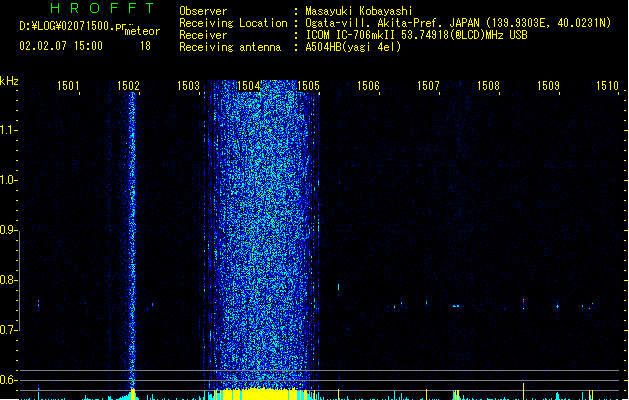Screen dimensions: 629x400
Task: Click the meteor count value 18
Action: pyautogui.click(x=145, y=46)
